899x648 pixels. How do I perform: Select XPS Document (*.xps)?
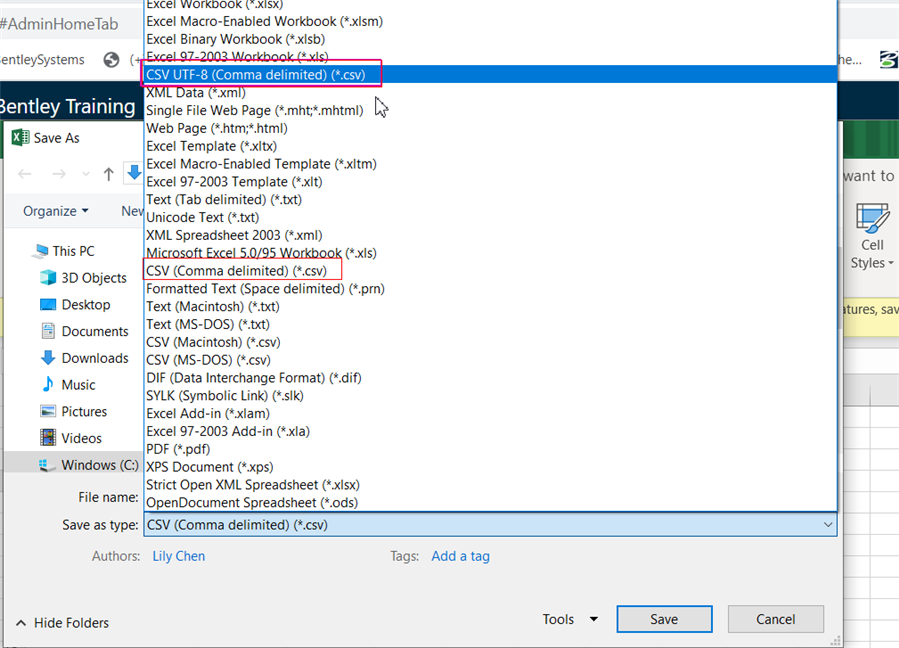490,466
